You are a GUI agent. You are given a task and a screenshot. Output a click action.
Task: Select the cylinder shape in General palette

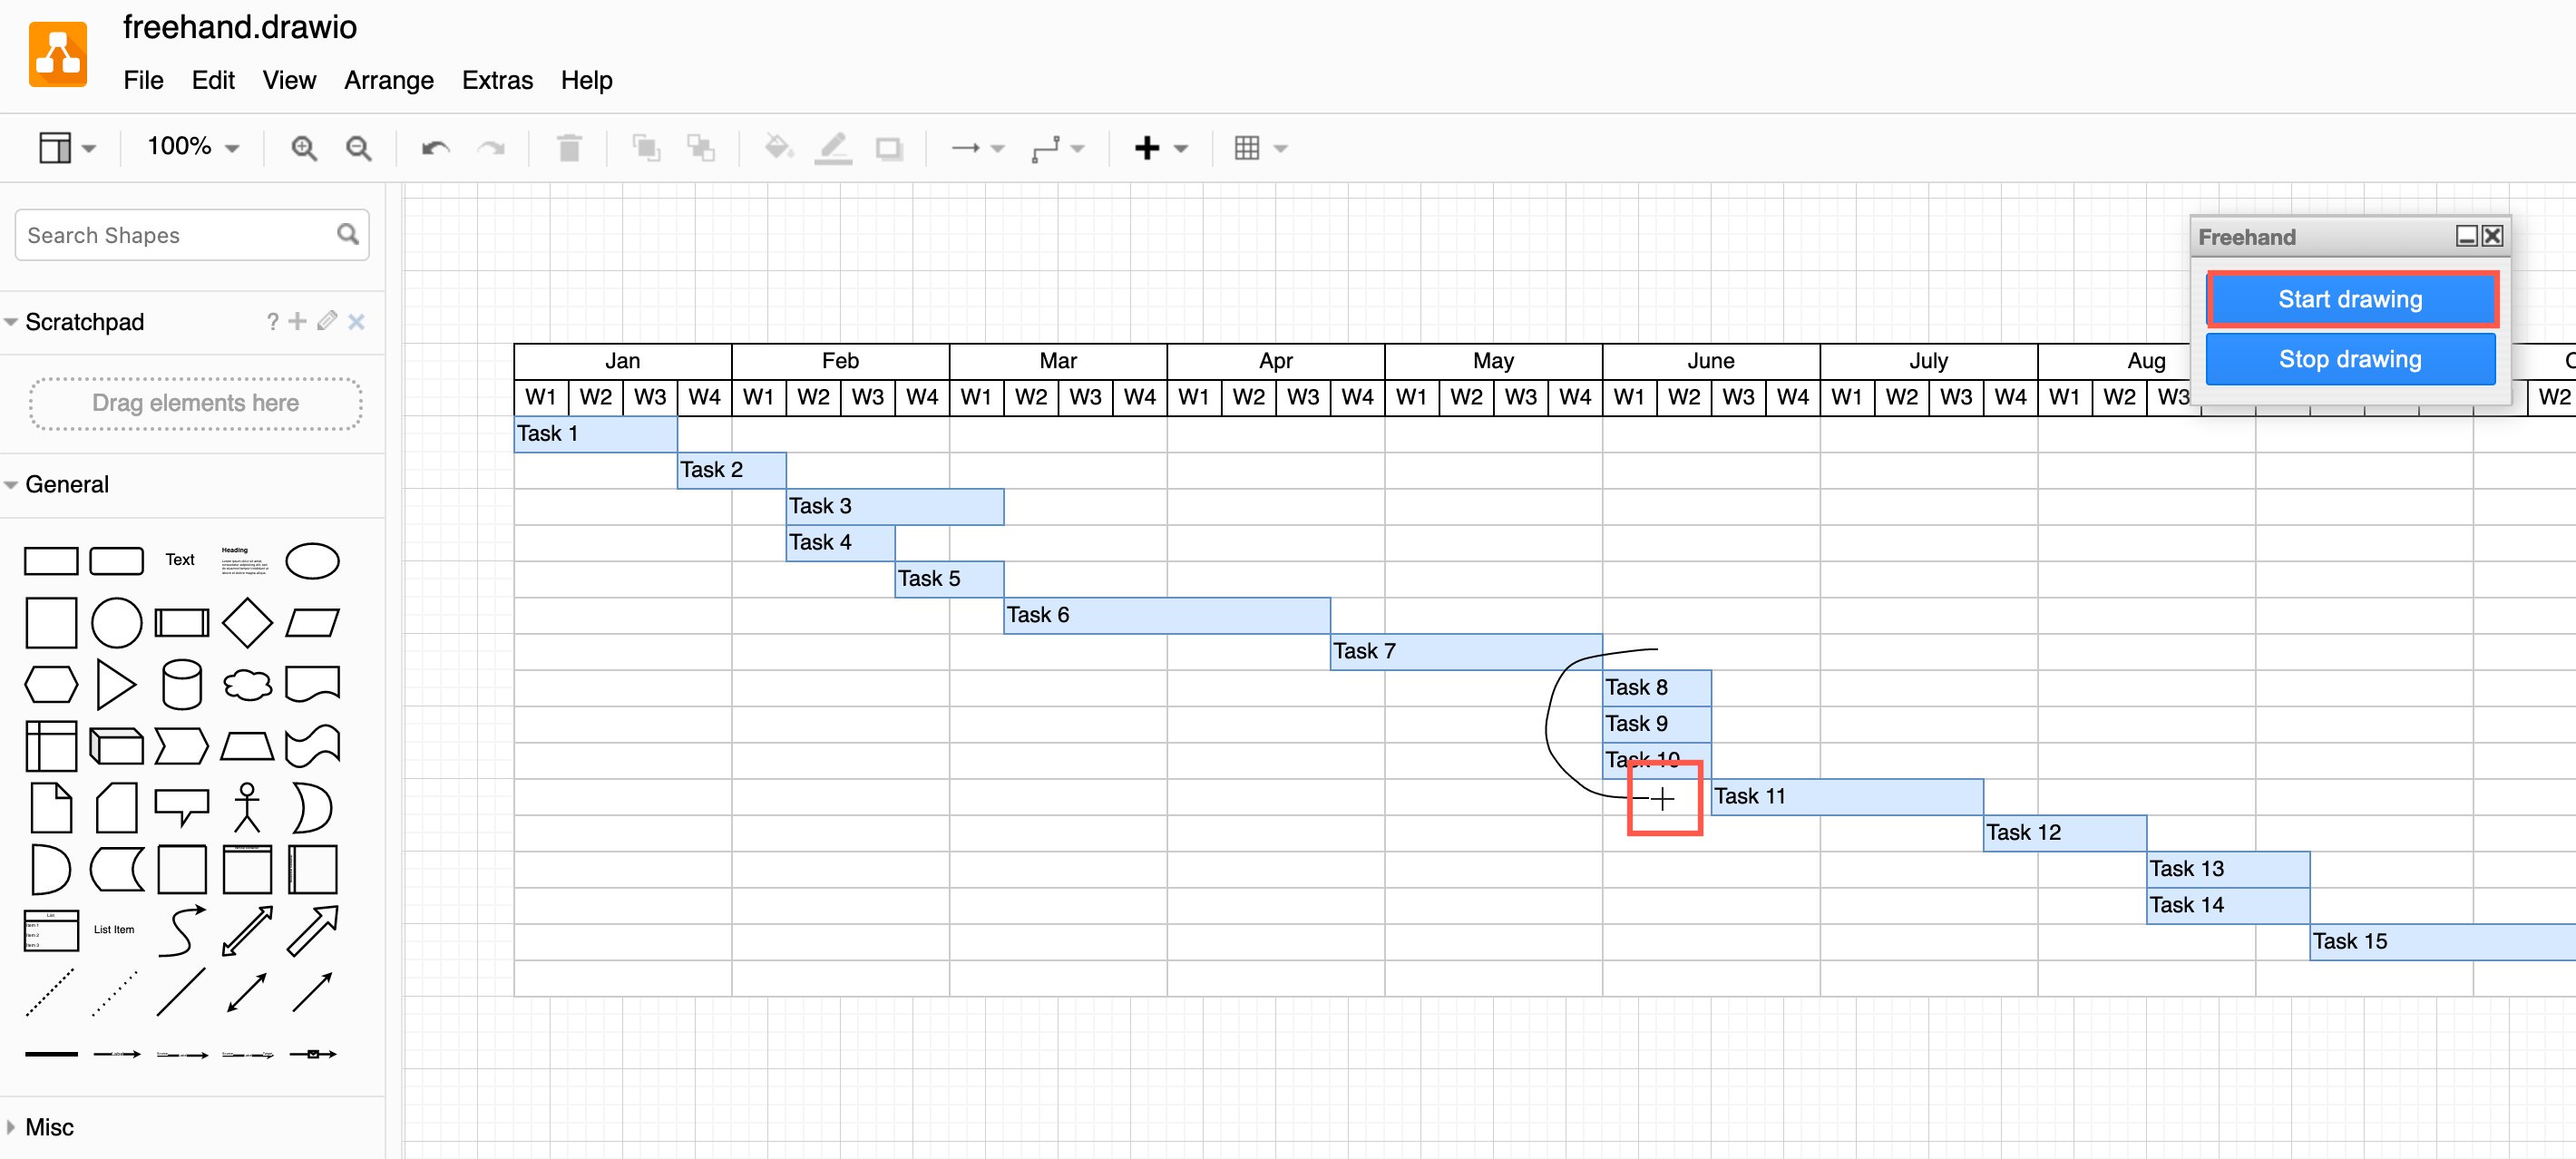pyautogui.click(x=181, y=685)
